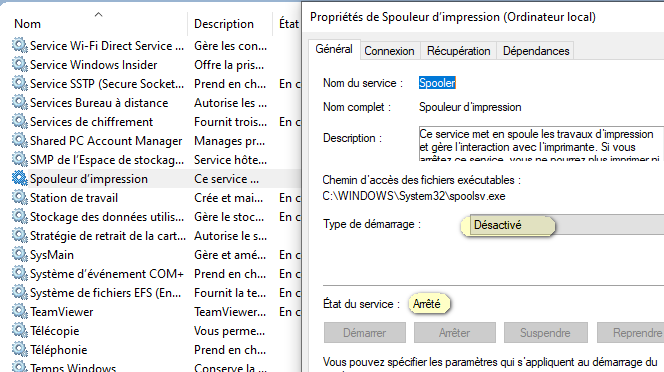Switch to the Connexion tab
Image resolution: width=664 pixels, height=372 pixels.
click(x=389, y=51)
